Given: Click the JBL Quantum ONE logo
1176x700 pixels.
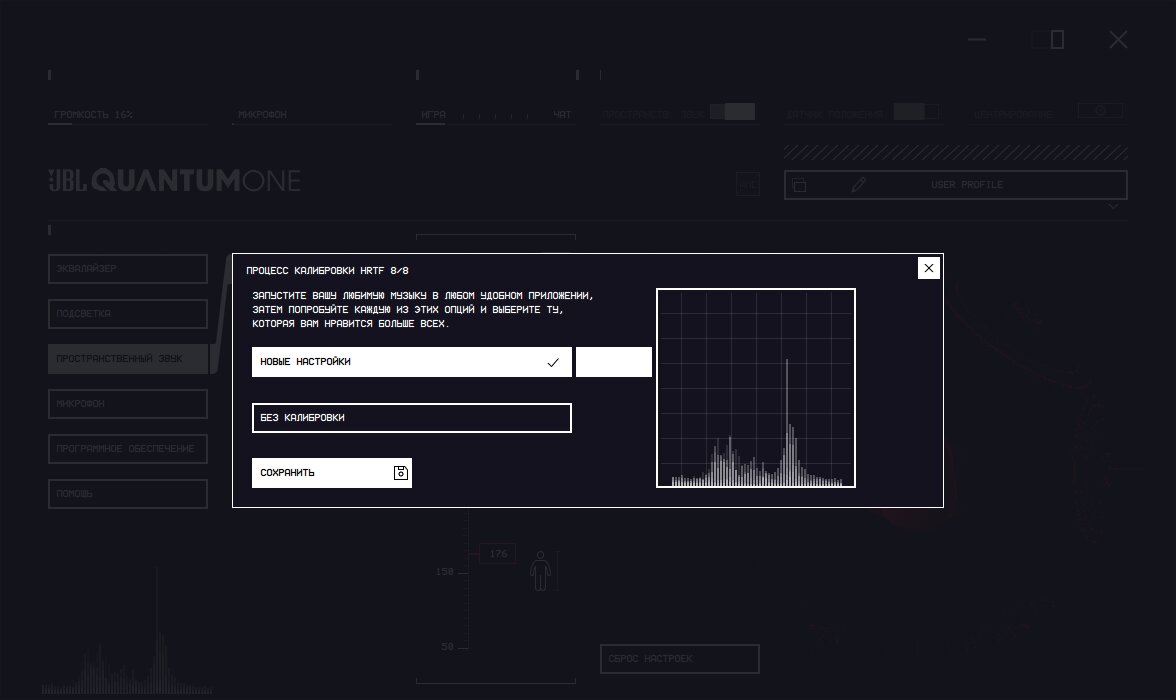Looking at the screenshot, I should tap(175, 180).
